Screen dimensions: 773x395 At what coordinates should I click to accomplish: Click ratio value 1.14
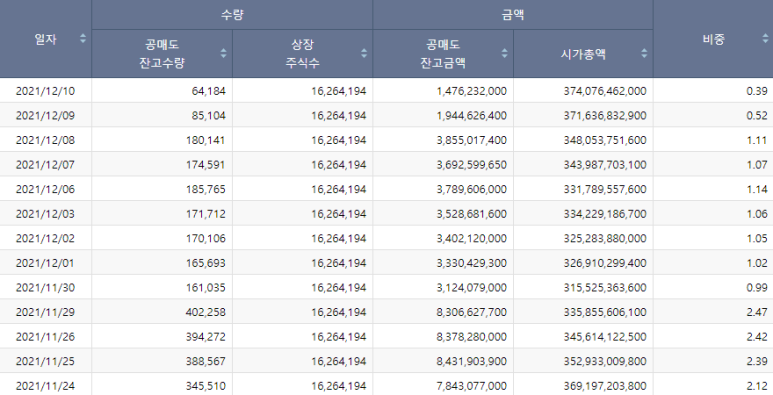click(x=757, y=189)
